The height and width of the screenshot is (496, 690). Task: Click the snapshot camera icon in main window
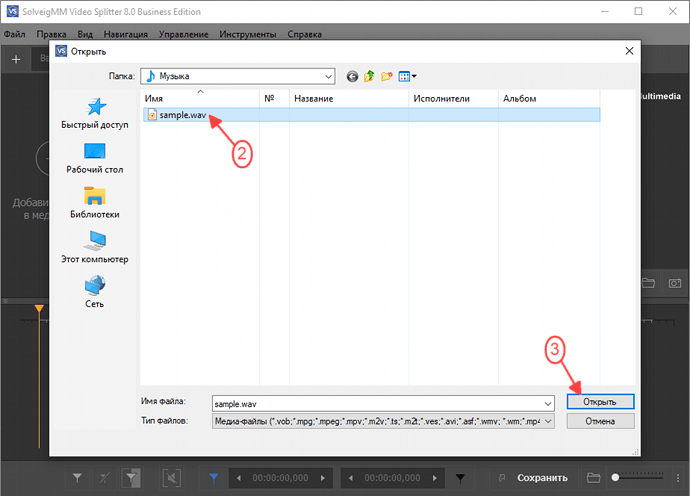(x=675, y=283)
